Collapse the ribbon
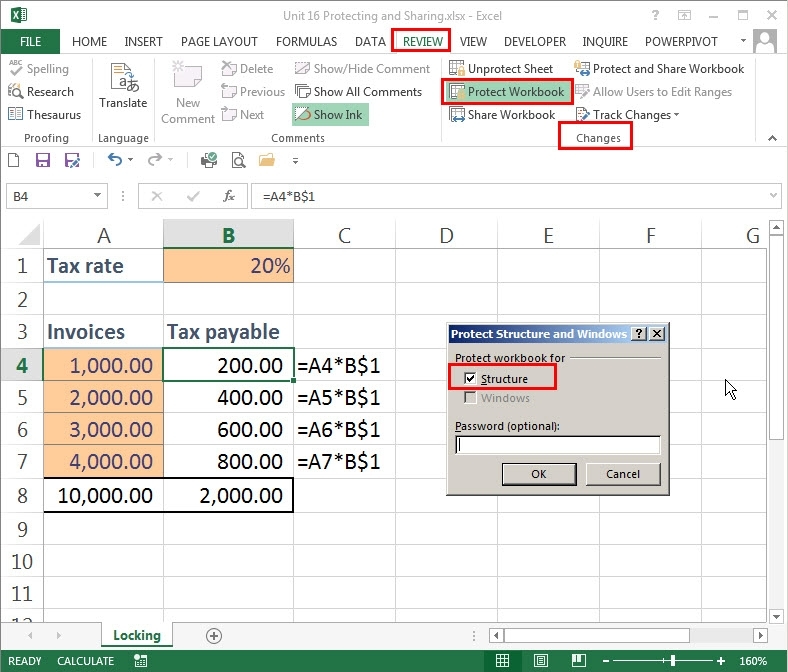788x672 pixels. coord(772,138)
